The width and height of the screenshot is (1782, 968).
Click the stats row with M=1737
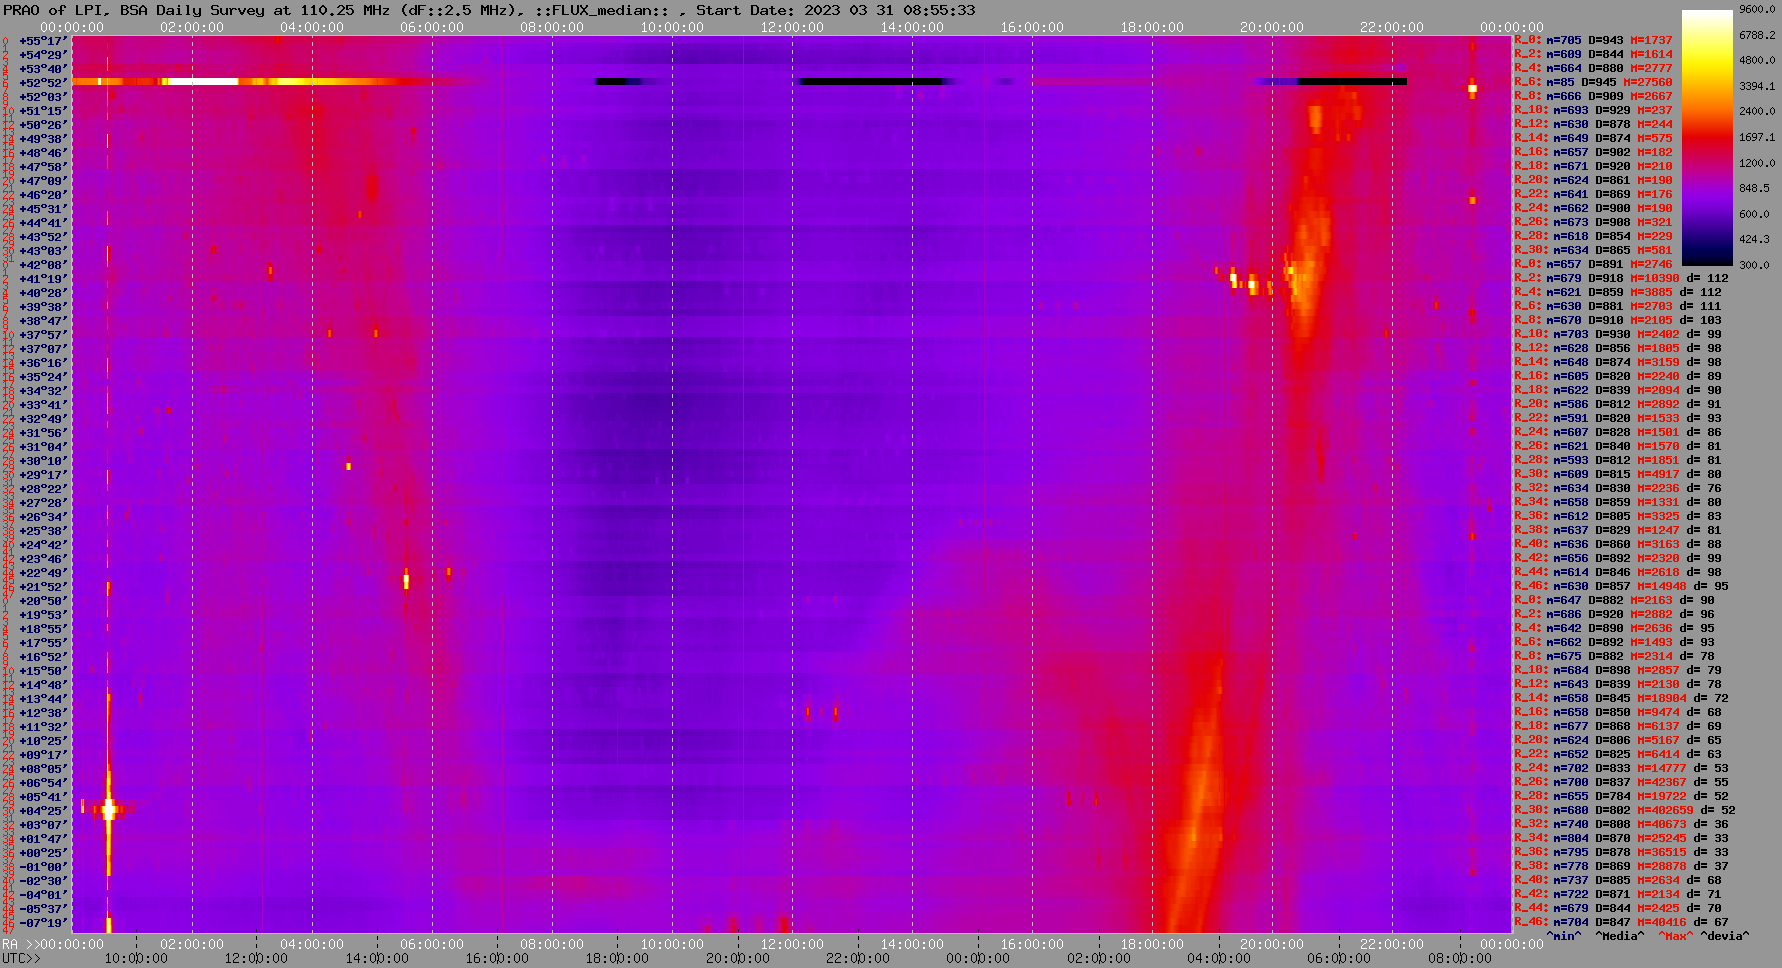(x=1593, y=40)
